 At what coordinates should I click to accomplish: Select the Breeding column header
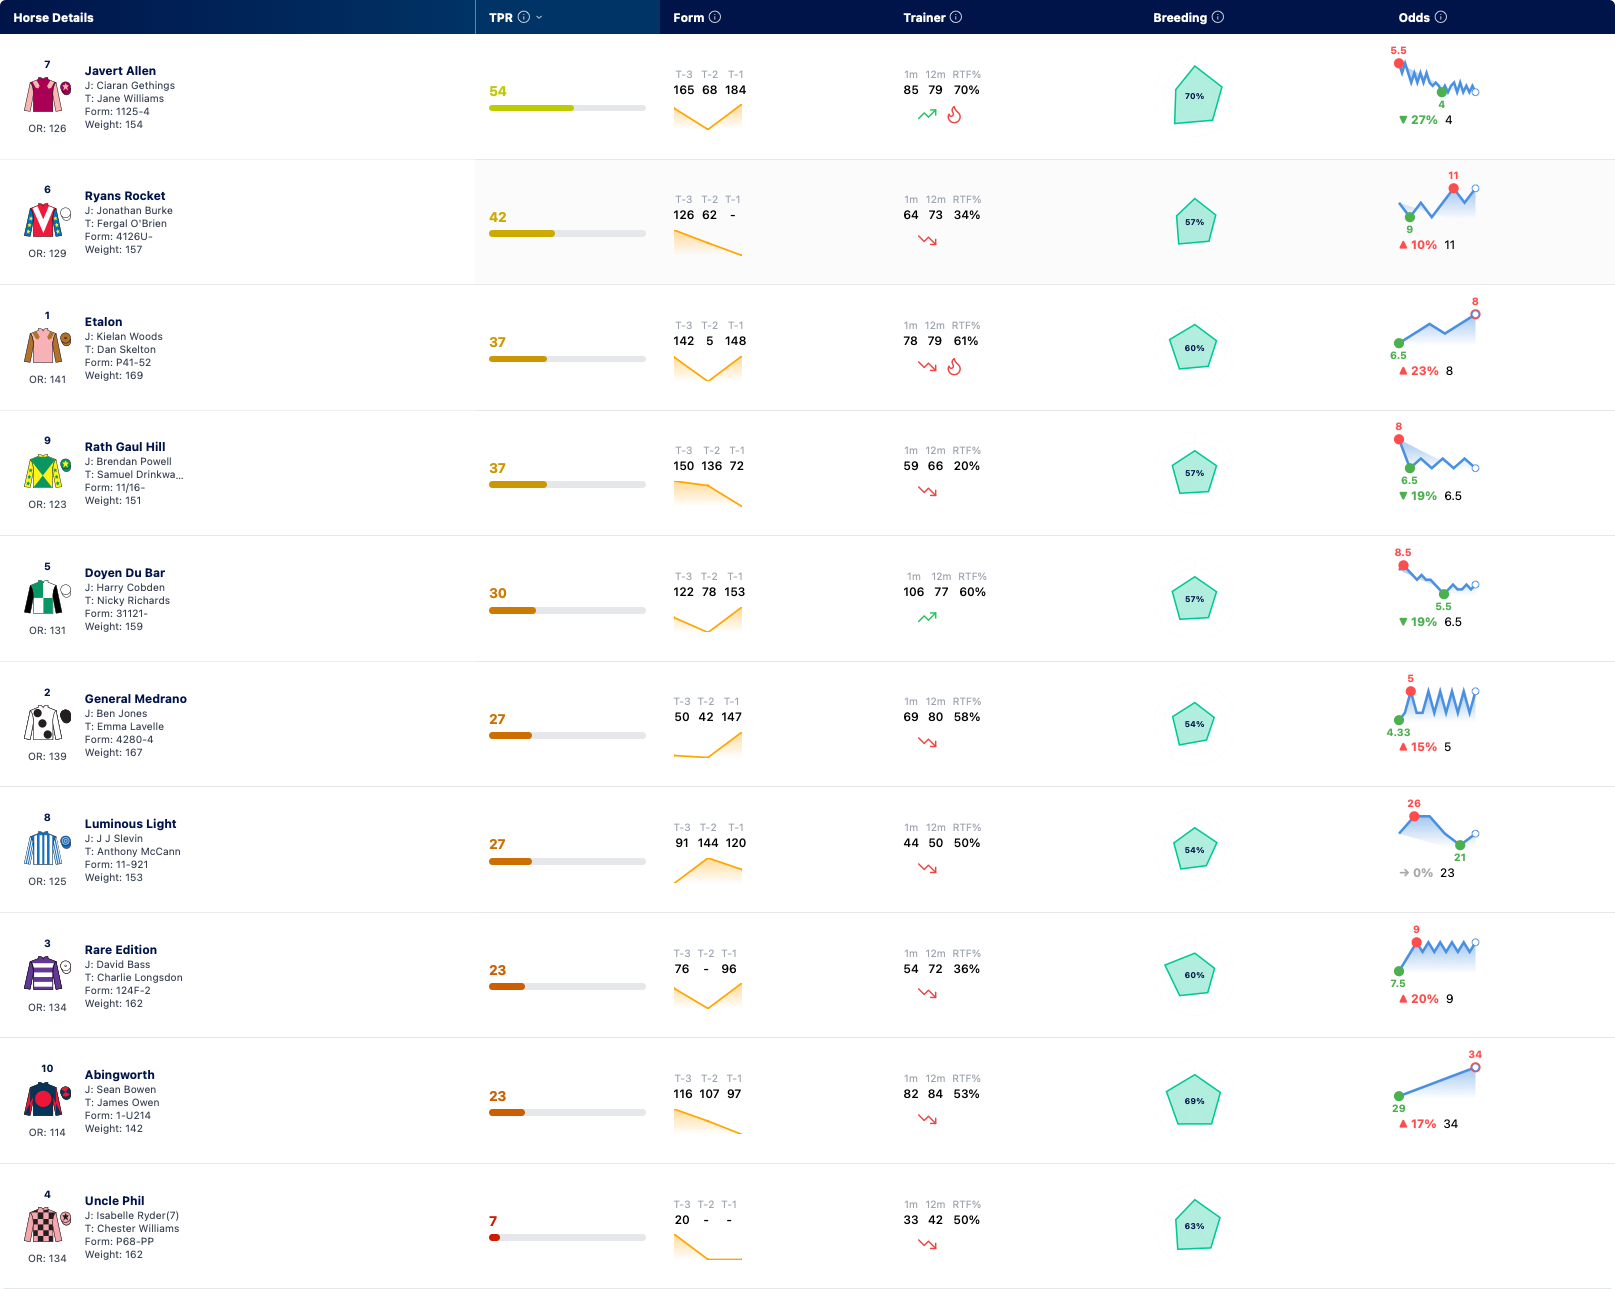point(1180,17)
